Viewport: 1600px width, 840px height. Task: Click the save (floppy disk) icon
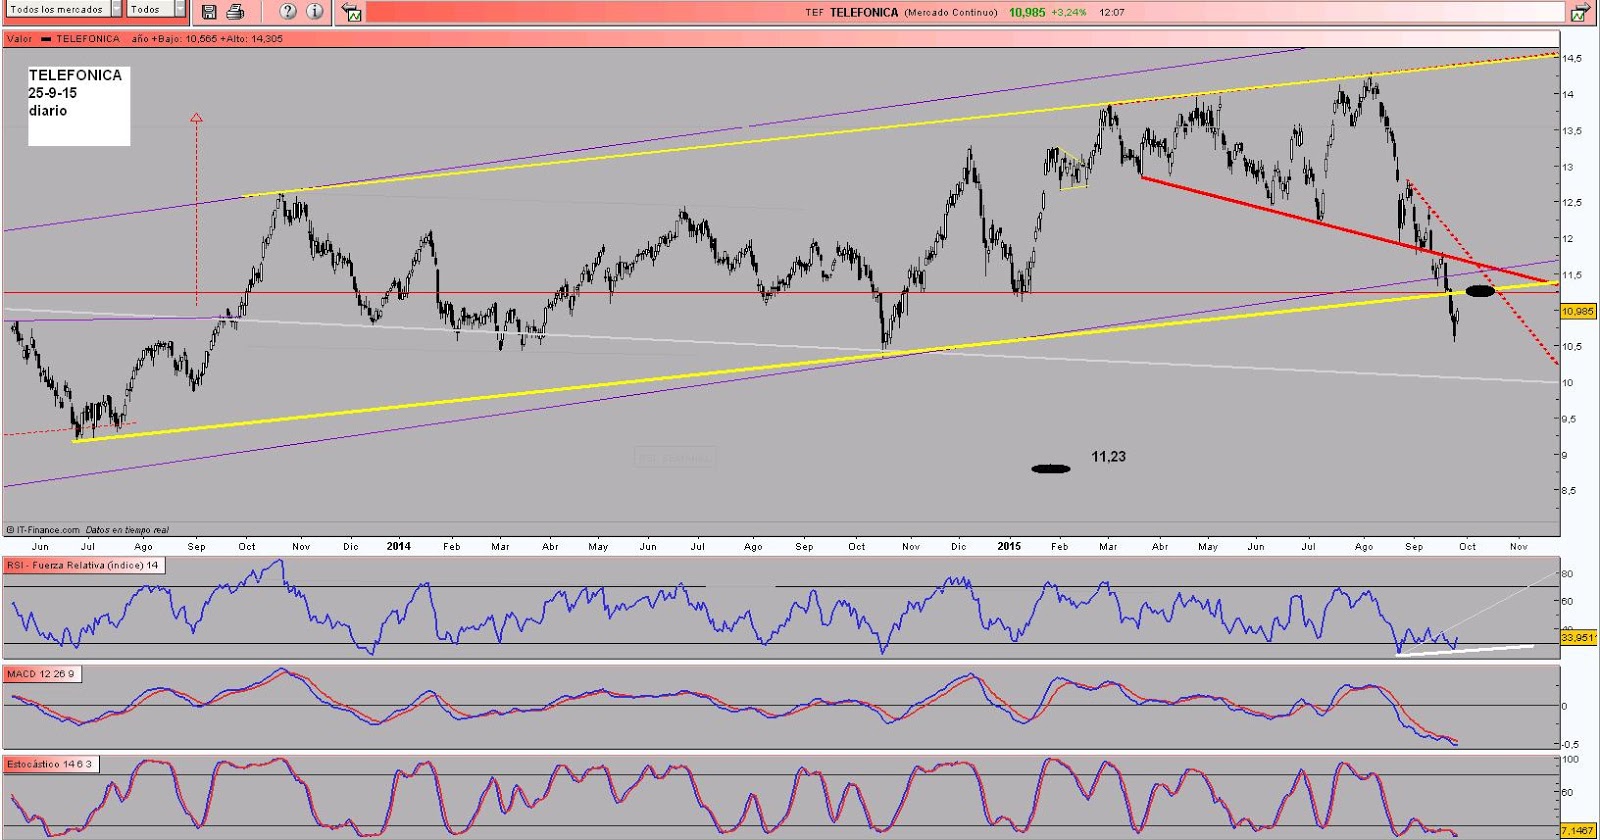208,12
